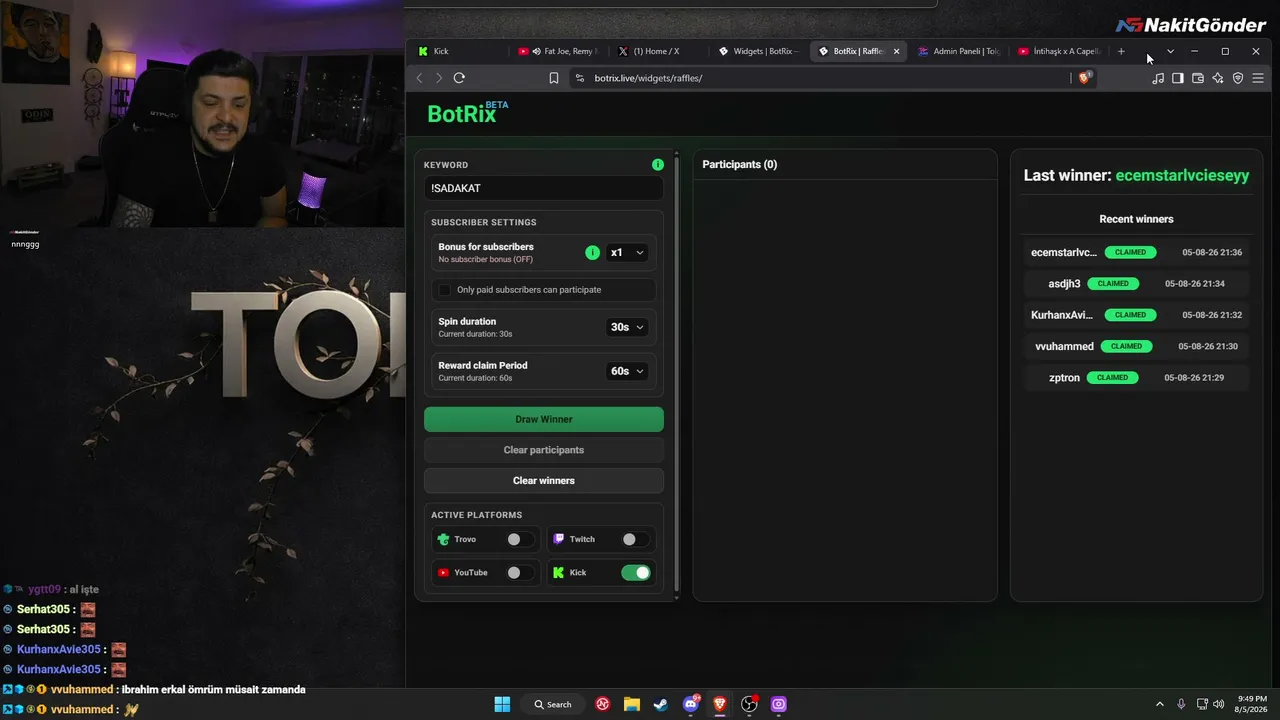
Task: Click the Clear participants button
Action: (x=544, y=450)
